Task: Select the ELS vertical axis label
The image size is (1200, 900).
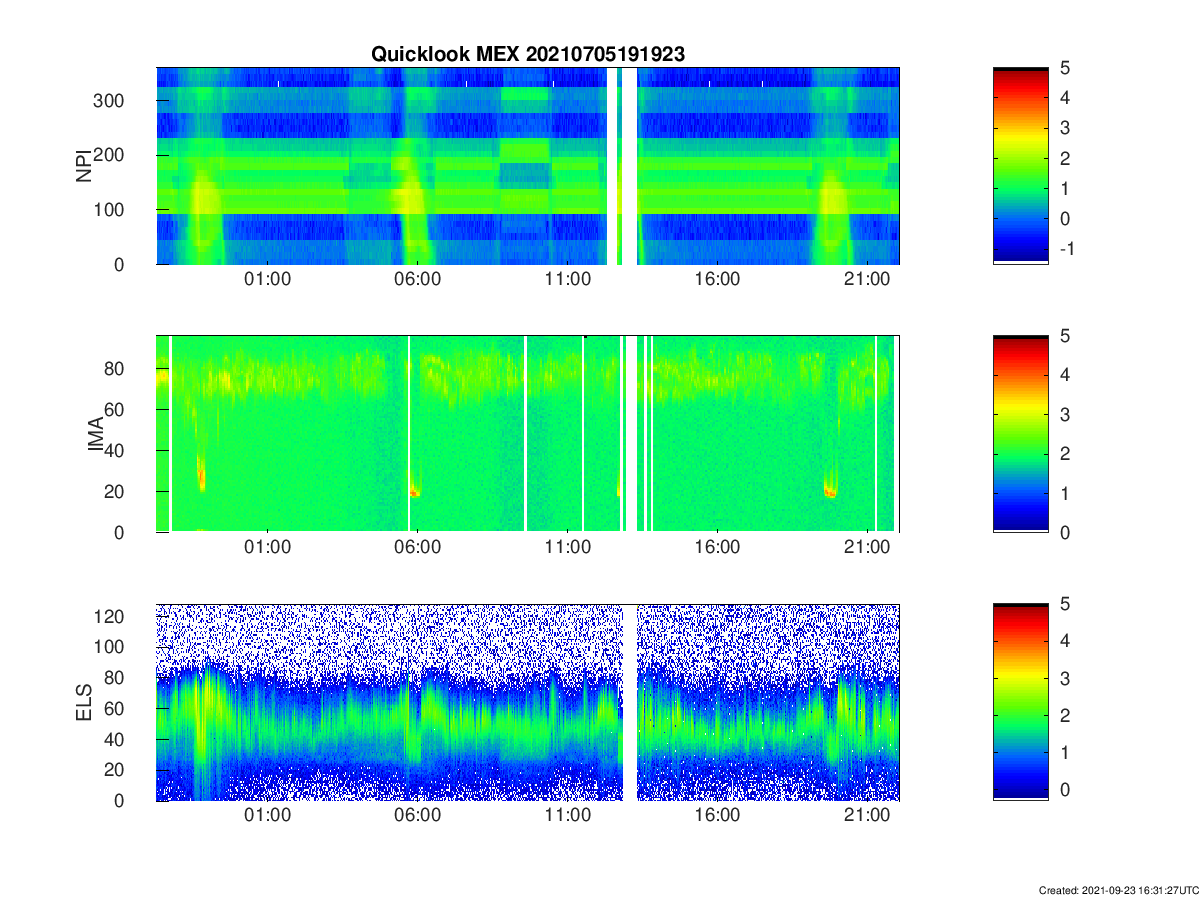Action: 84,702
